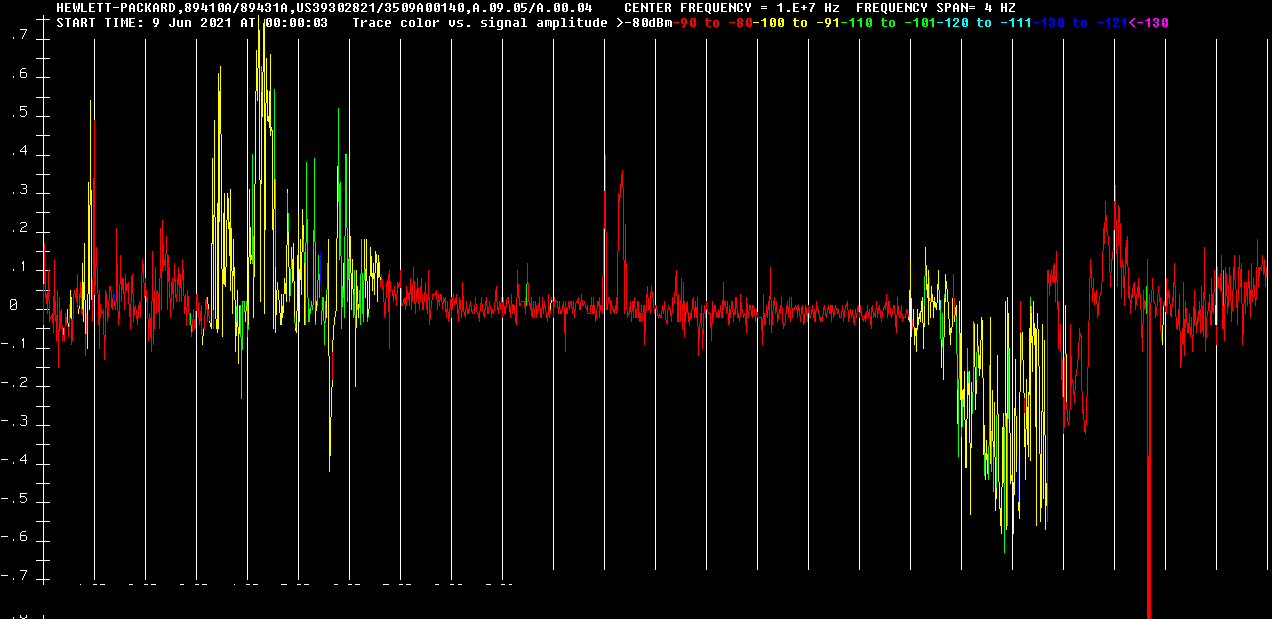Select the 0 baseline label on the Y axis

(x=14, y=307)
